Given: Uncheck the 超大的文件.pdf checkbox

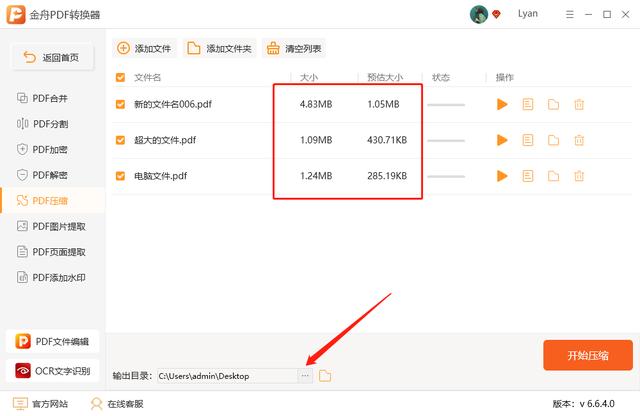Looking at the screenshot, I should (120, 140).
